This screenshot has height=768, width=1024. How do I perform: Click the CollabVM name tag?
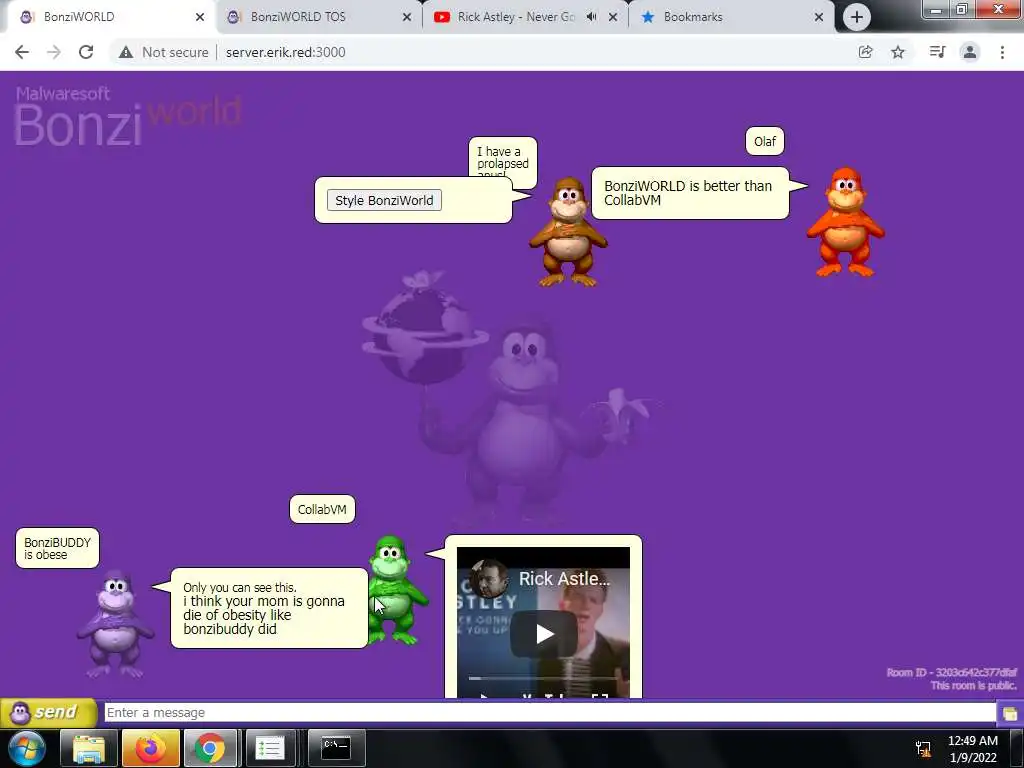click(x=322, y=509)
